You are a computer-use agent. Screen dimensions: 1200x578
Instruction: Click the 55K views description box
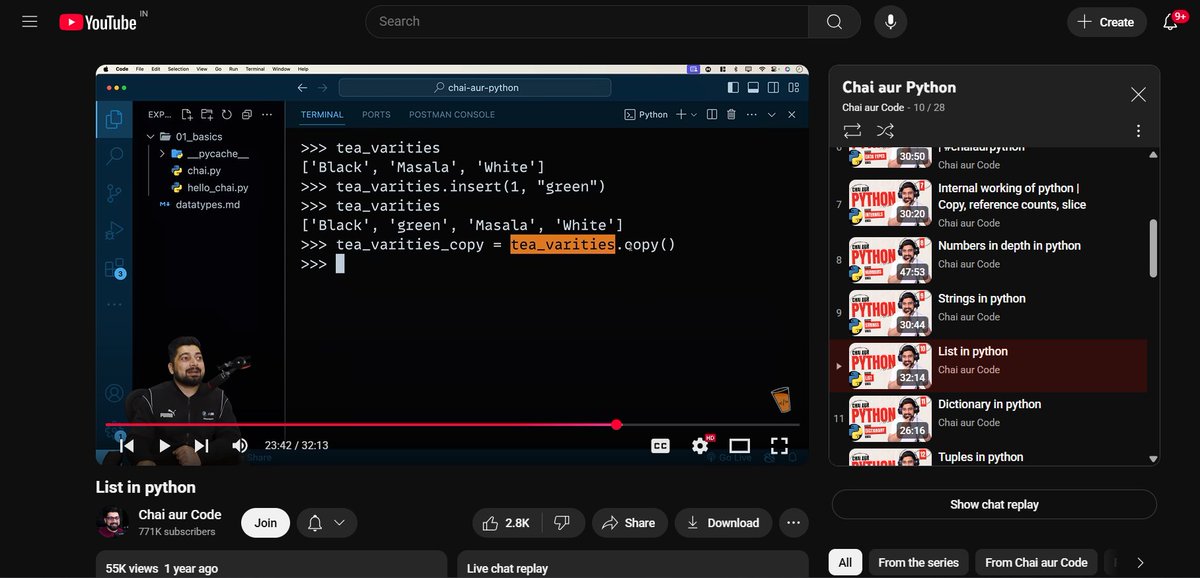[271, 563]
